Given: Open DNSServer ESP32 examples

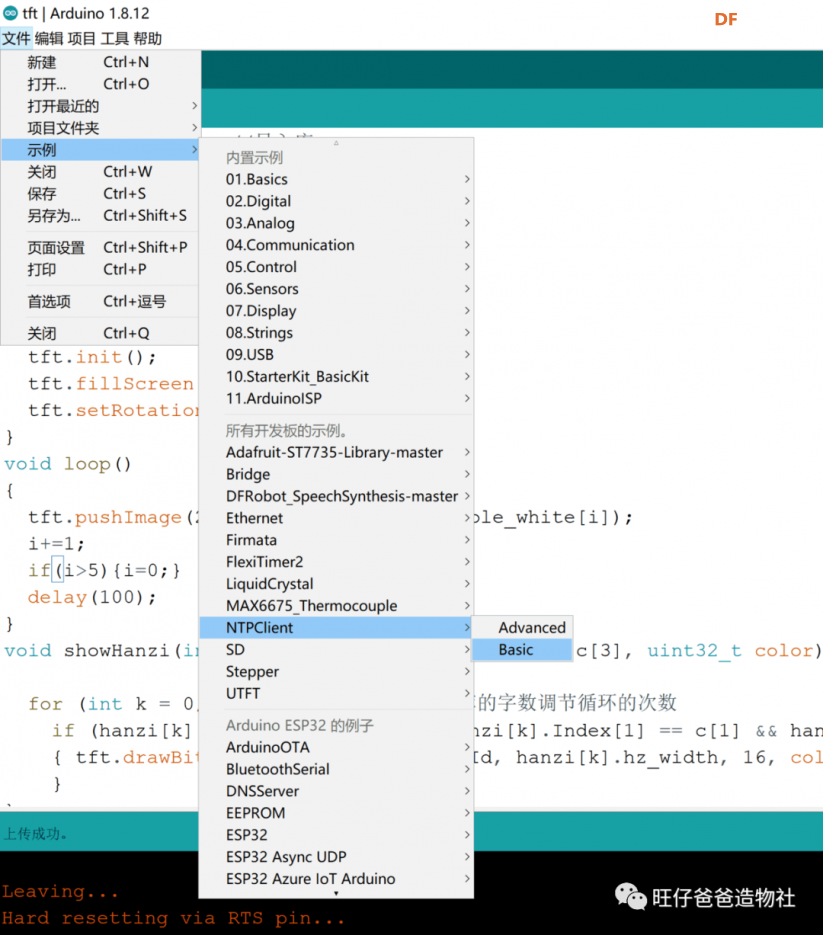Looking at the screenshot, I should pos(336,791).
